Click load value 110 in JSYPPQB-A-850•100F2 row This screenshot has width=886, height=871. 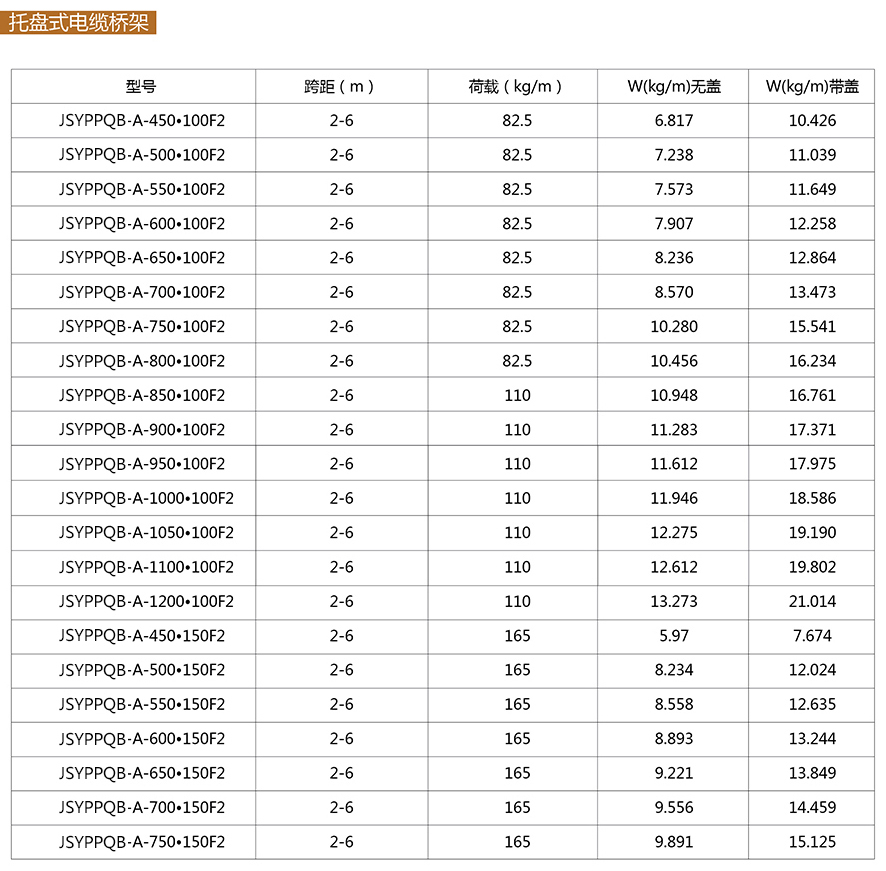pos(517,395)
